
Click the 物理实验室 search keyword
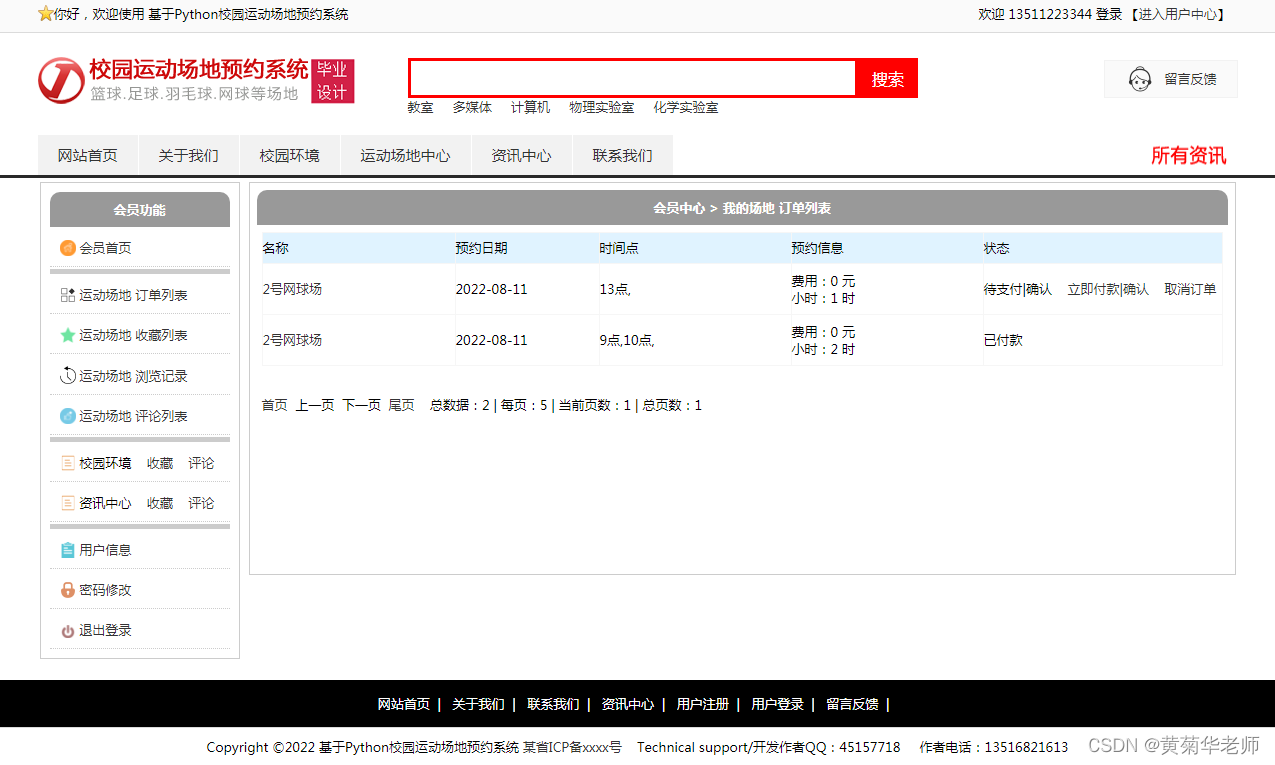point(602,107)
